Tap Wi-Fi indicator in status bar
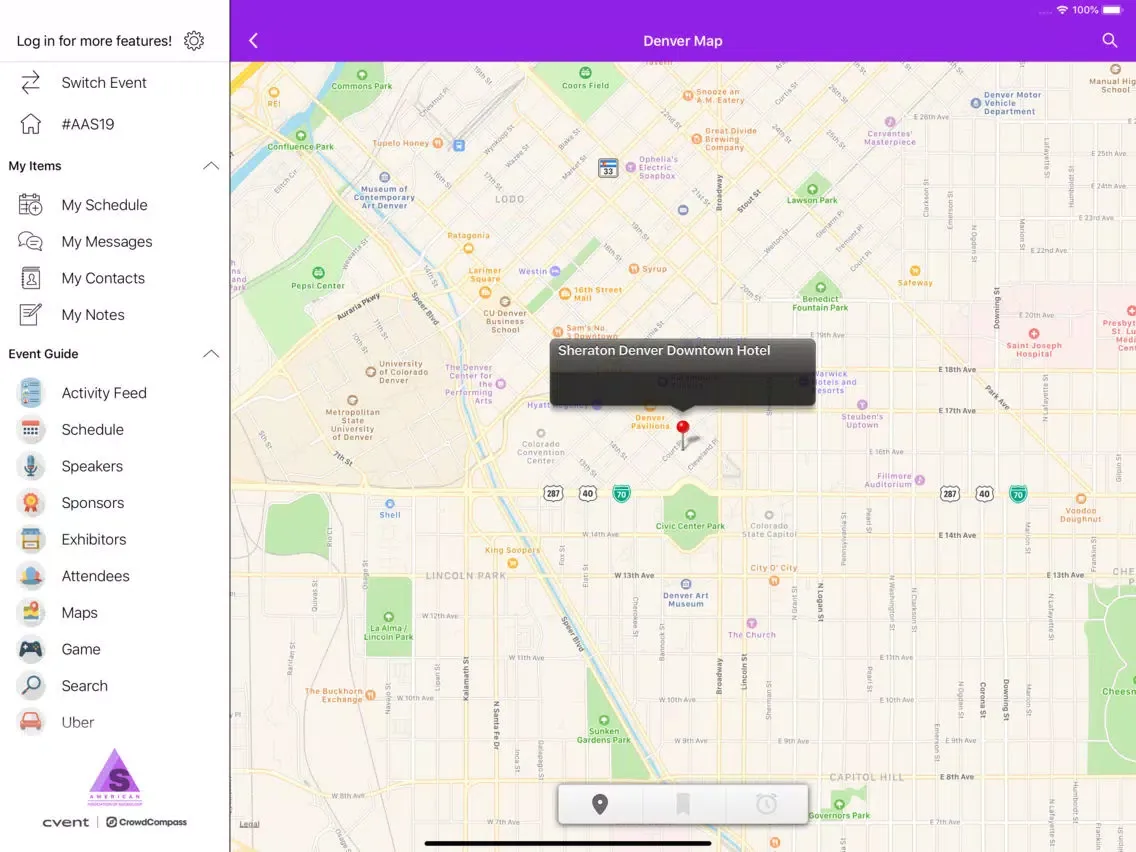Image resolution: width=1136 pixels, height=852 pixels. click(x=1062, y=10)
